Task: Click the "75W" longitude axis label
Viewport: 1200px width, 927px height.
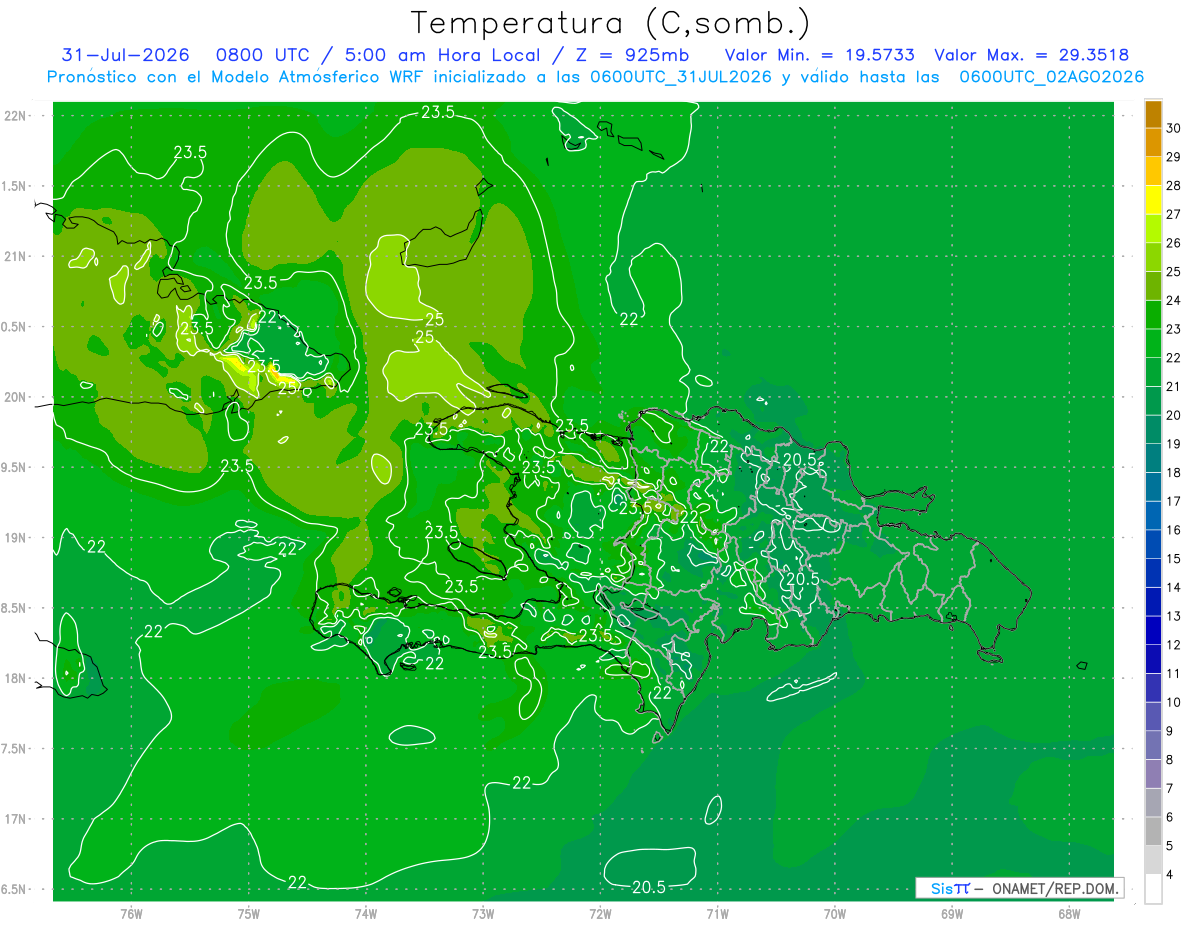Action: (x=249, y=913)
